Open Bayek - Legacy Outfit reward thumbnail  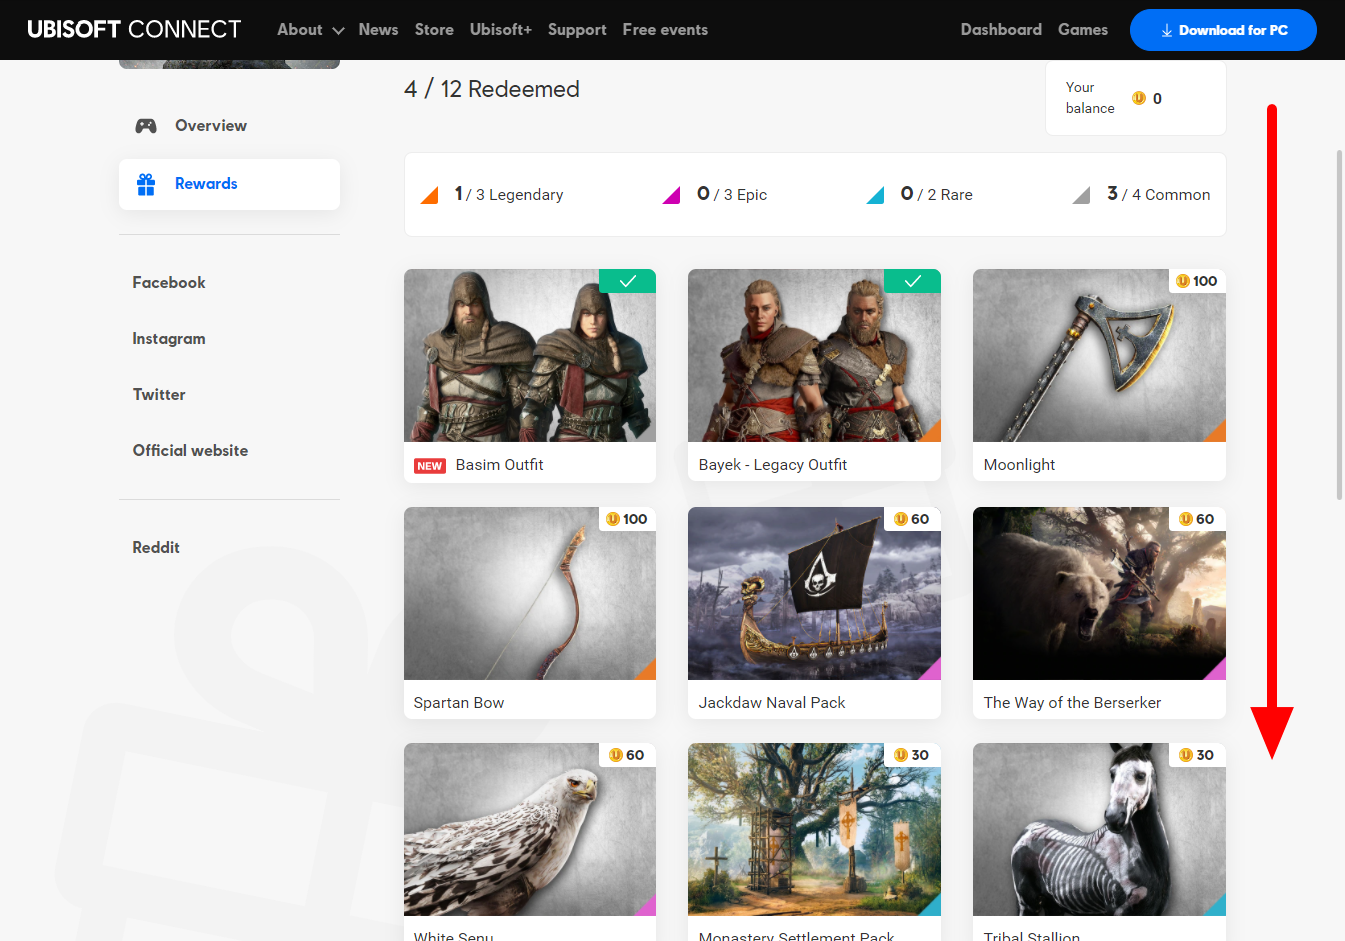[x=814, y=356]
